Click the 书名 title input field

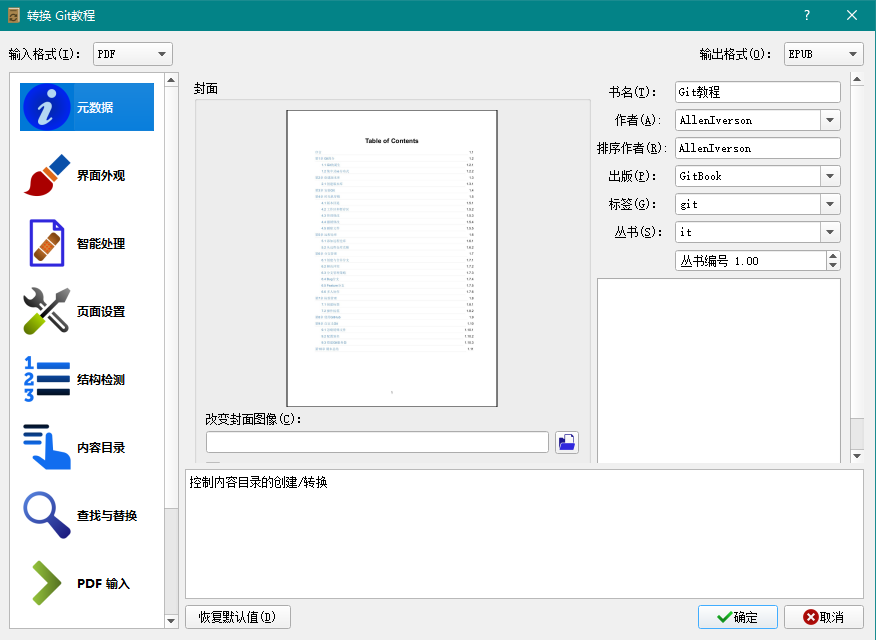[758, 92]
